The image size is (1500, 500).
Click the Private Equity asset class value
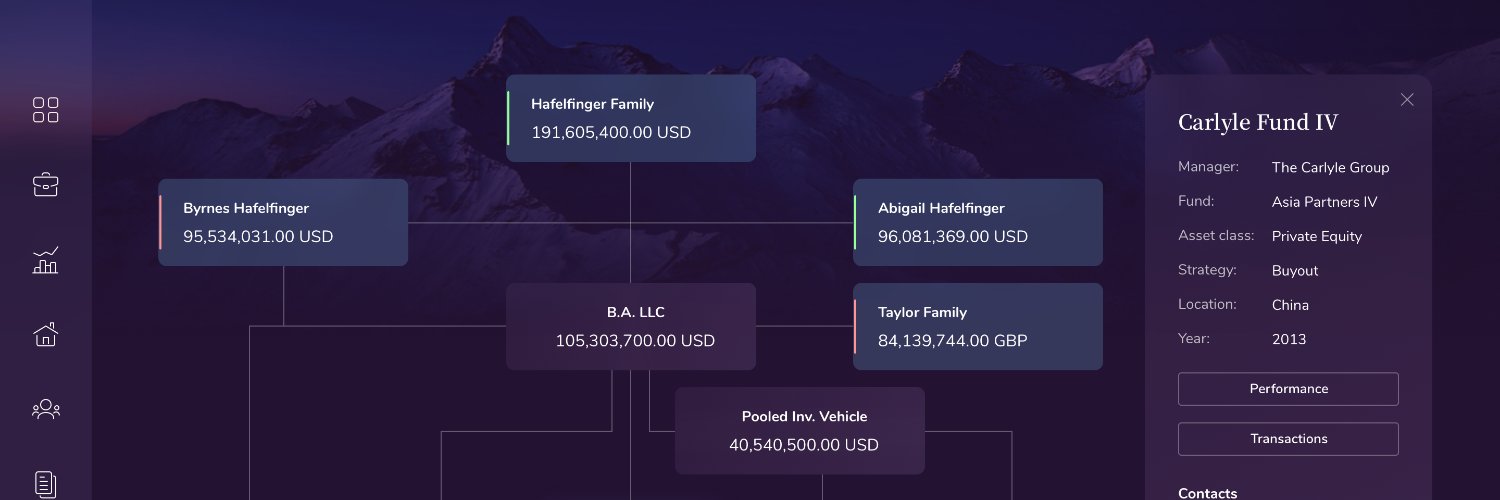click(x=1317, y=237)
